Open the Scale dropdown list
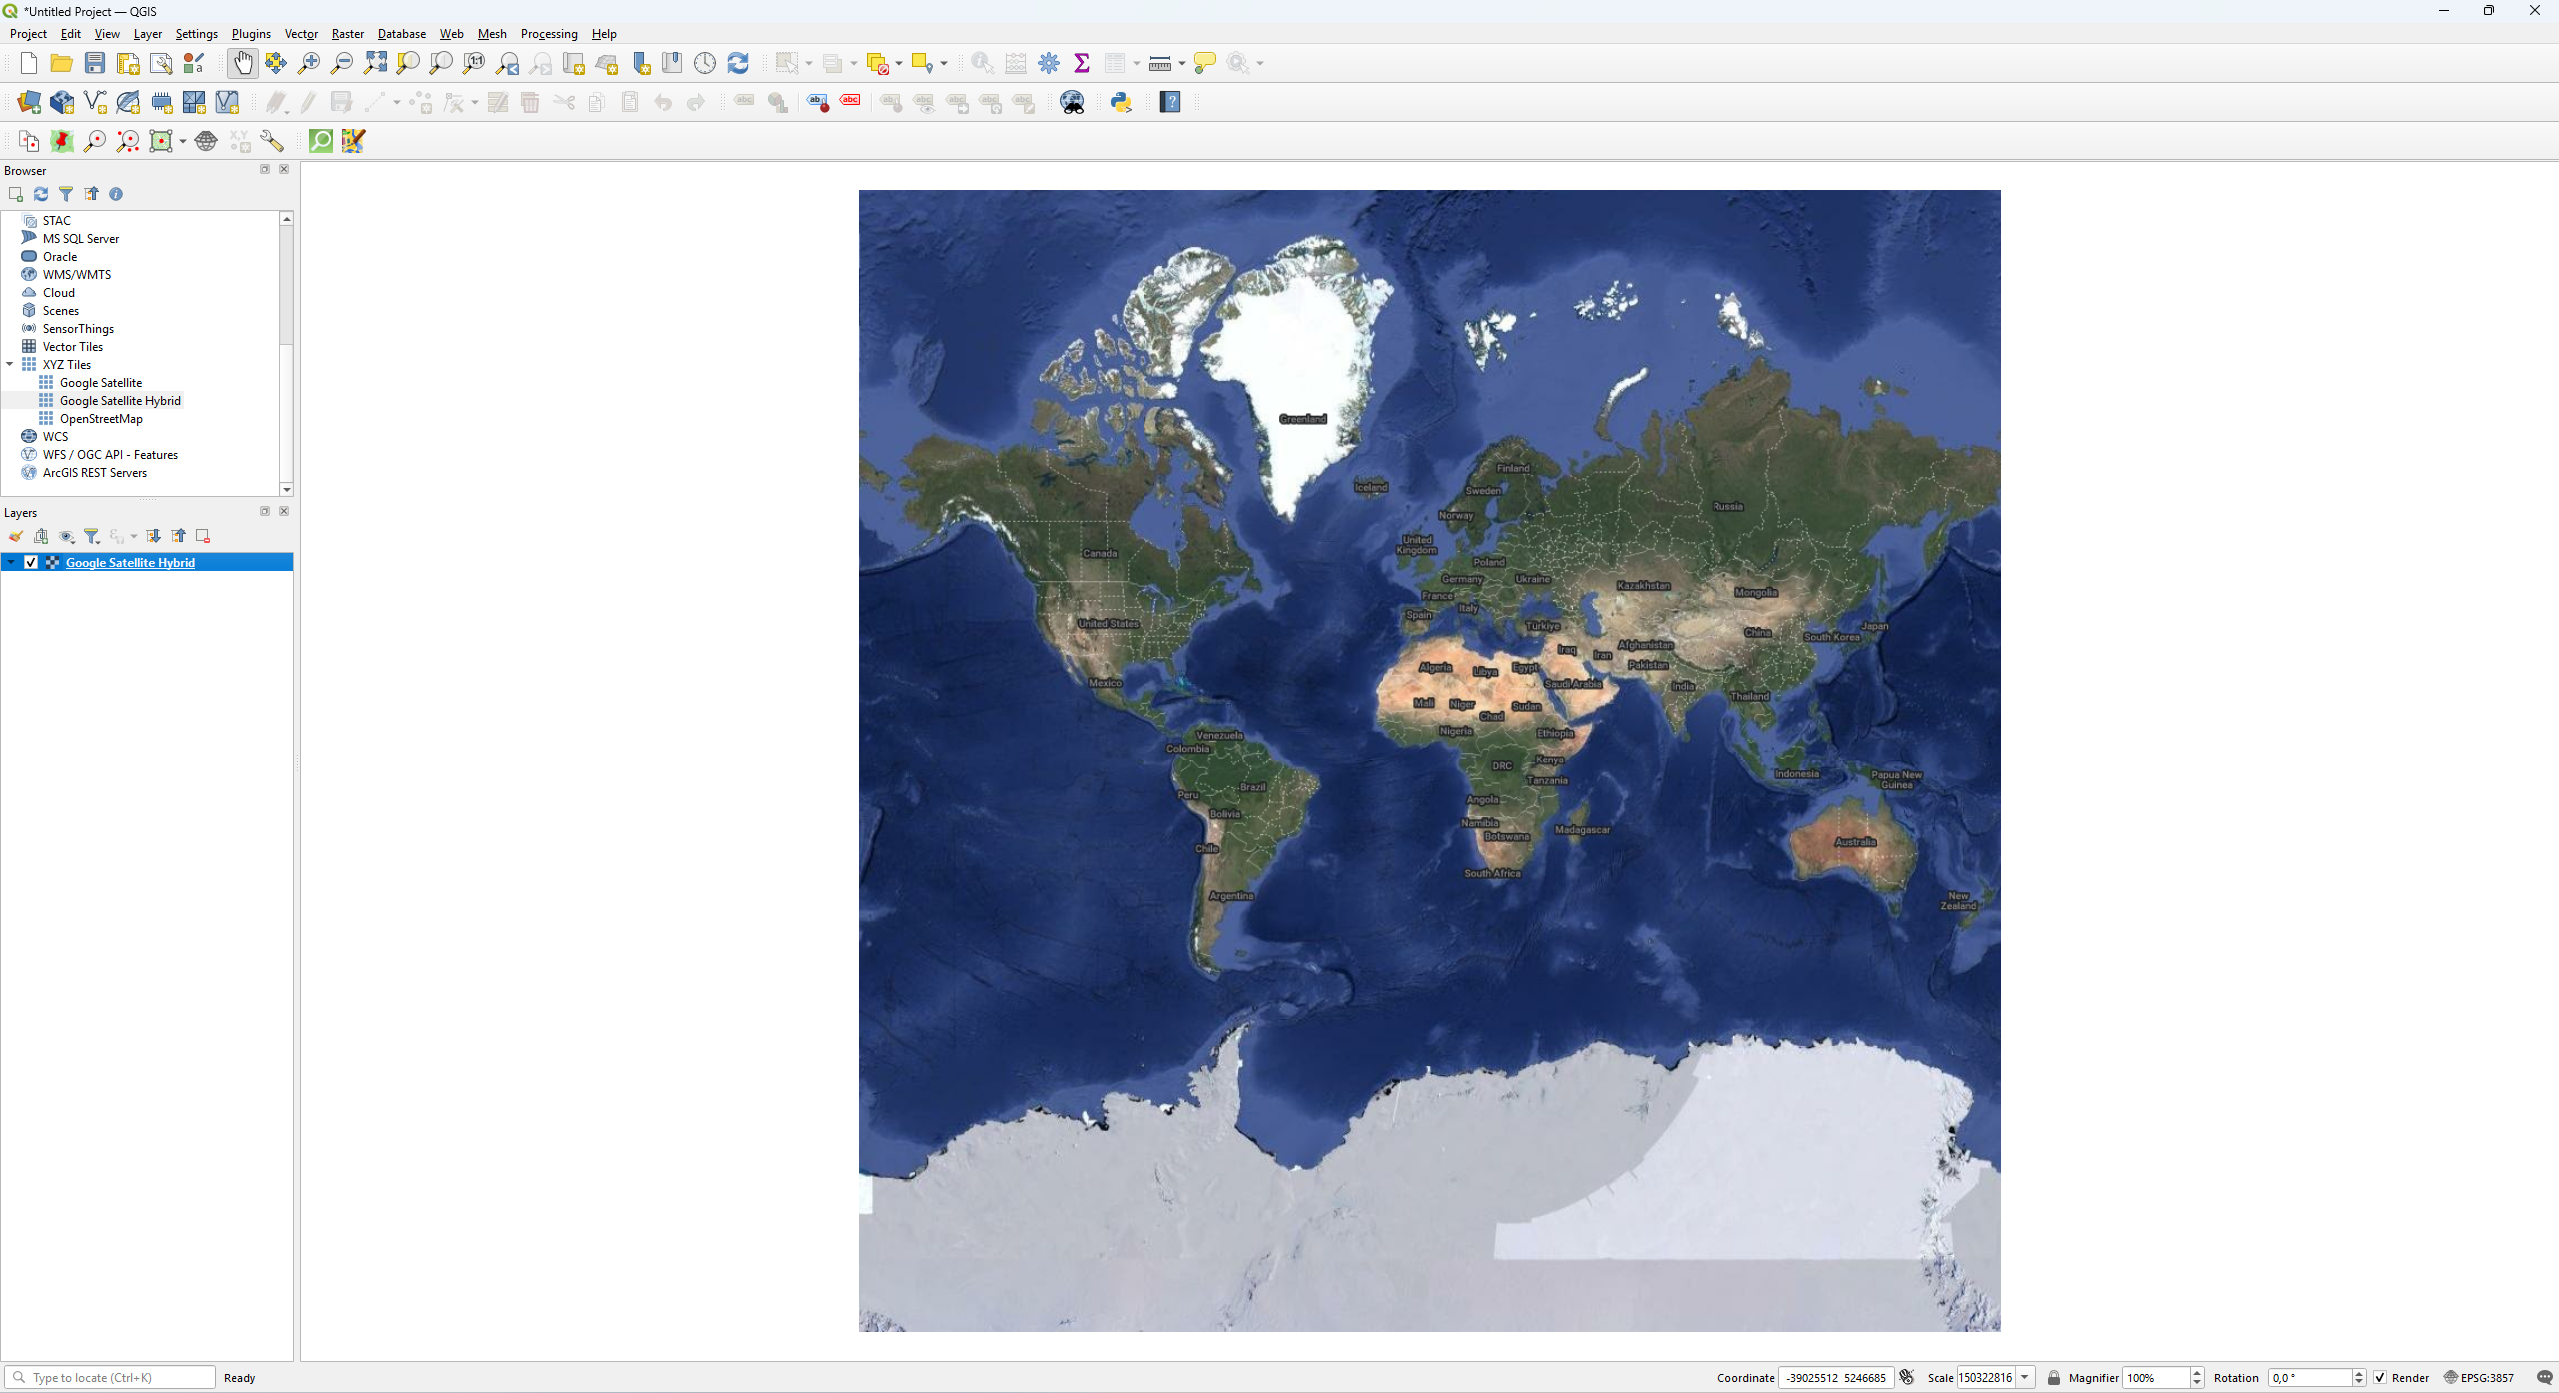2559x1393 pixels. 2025,1377
